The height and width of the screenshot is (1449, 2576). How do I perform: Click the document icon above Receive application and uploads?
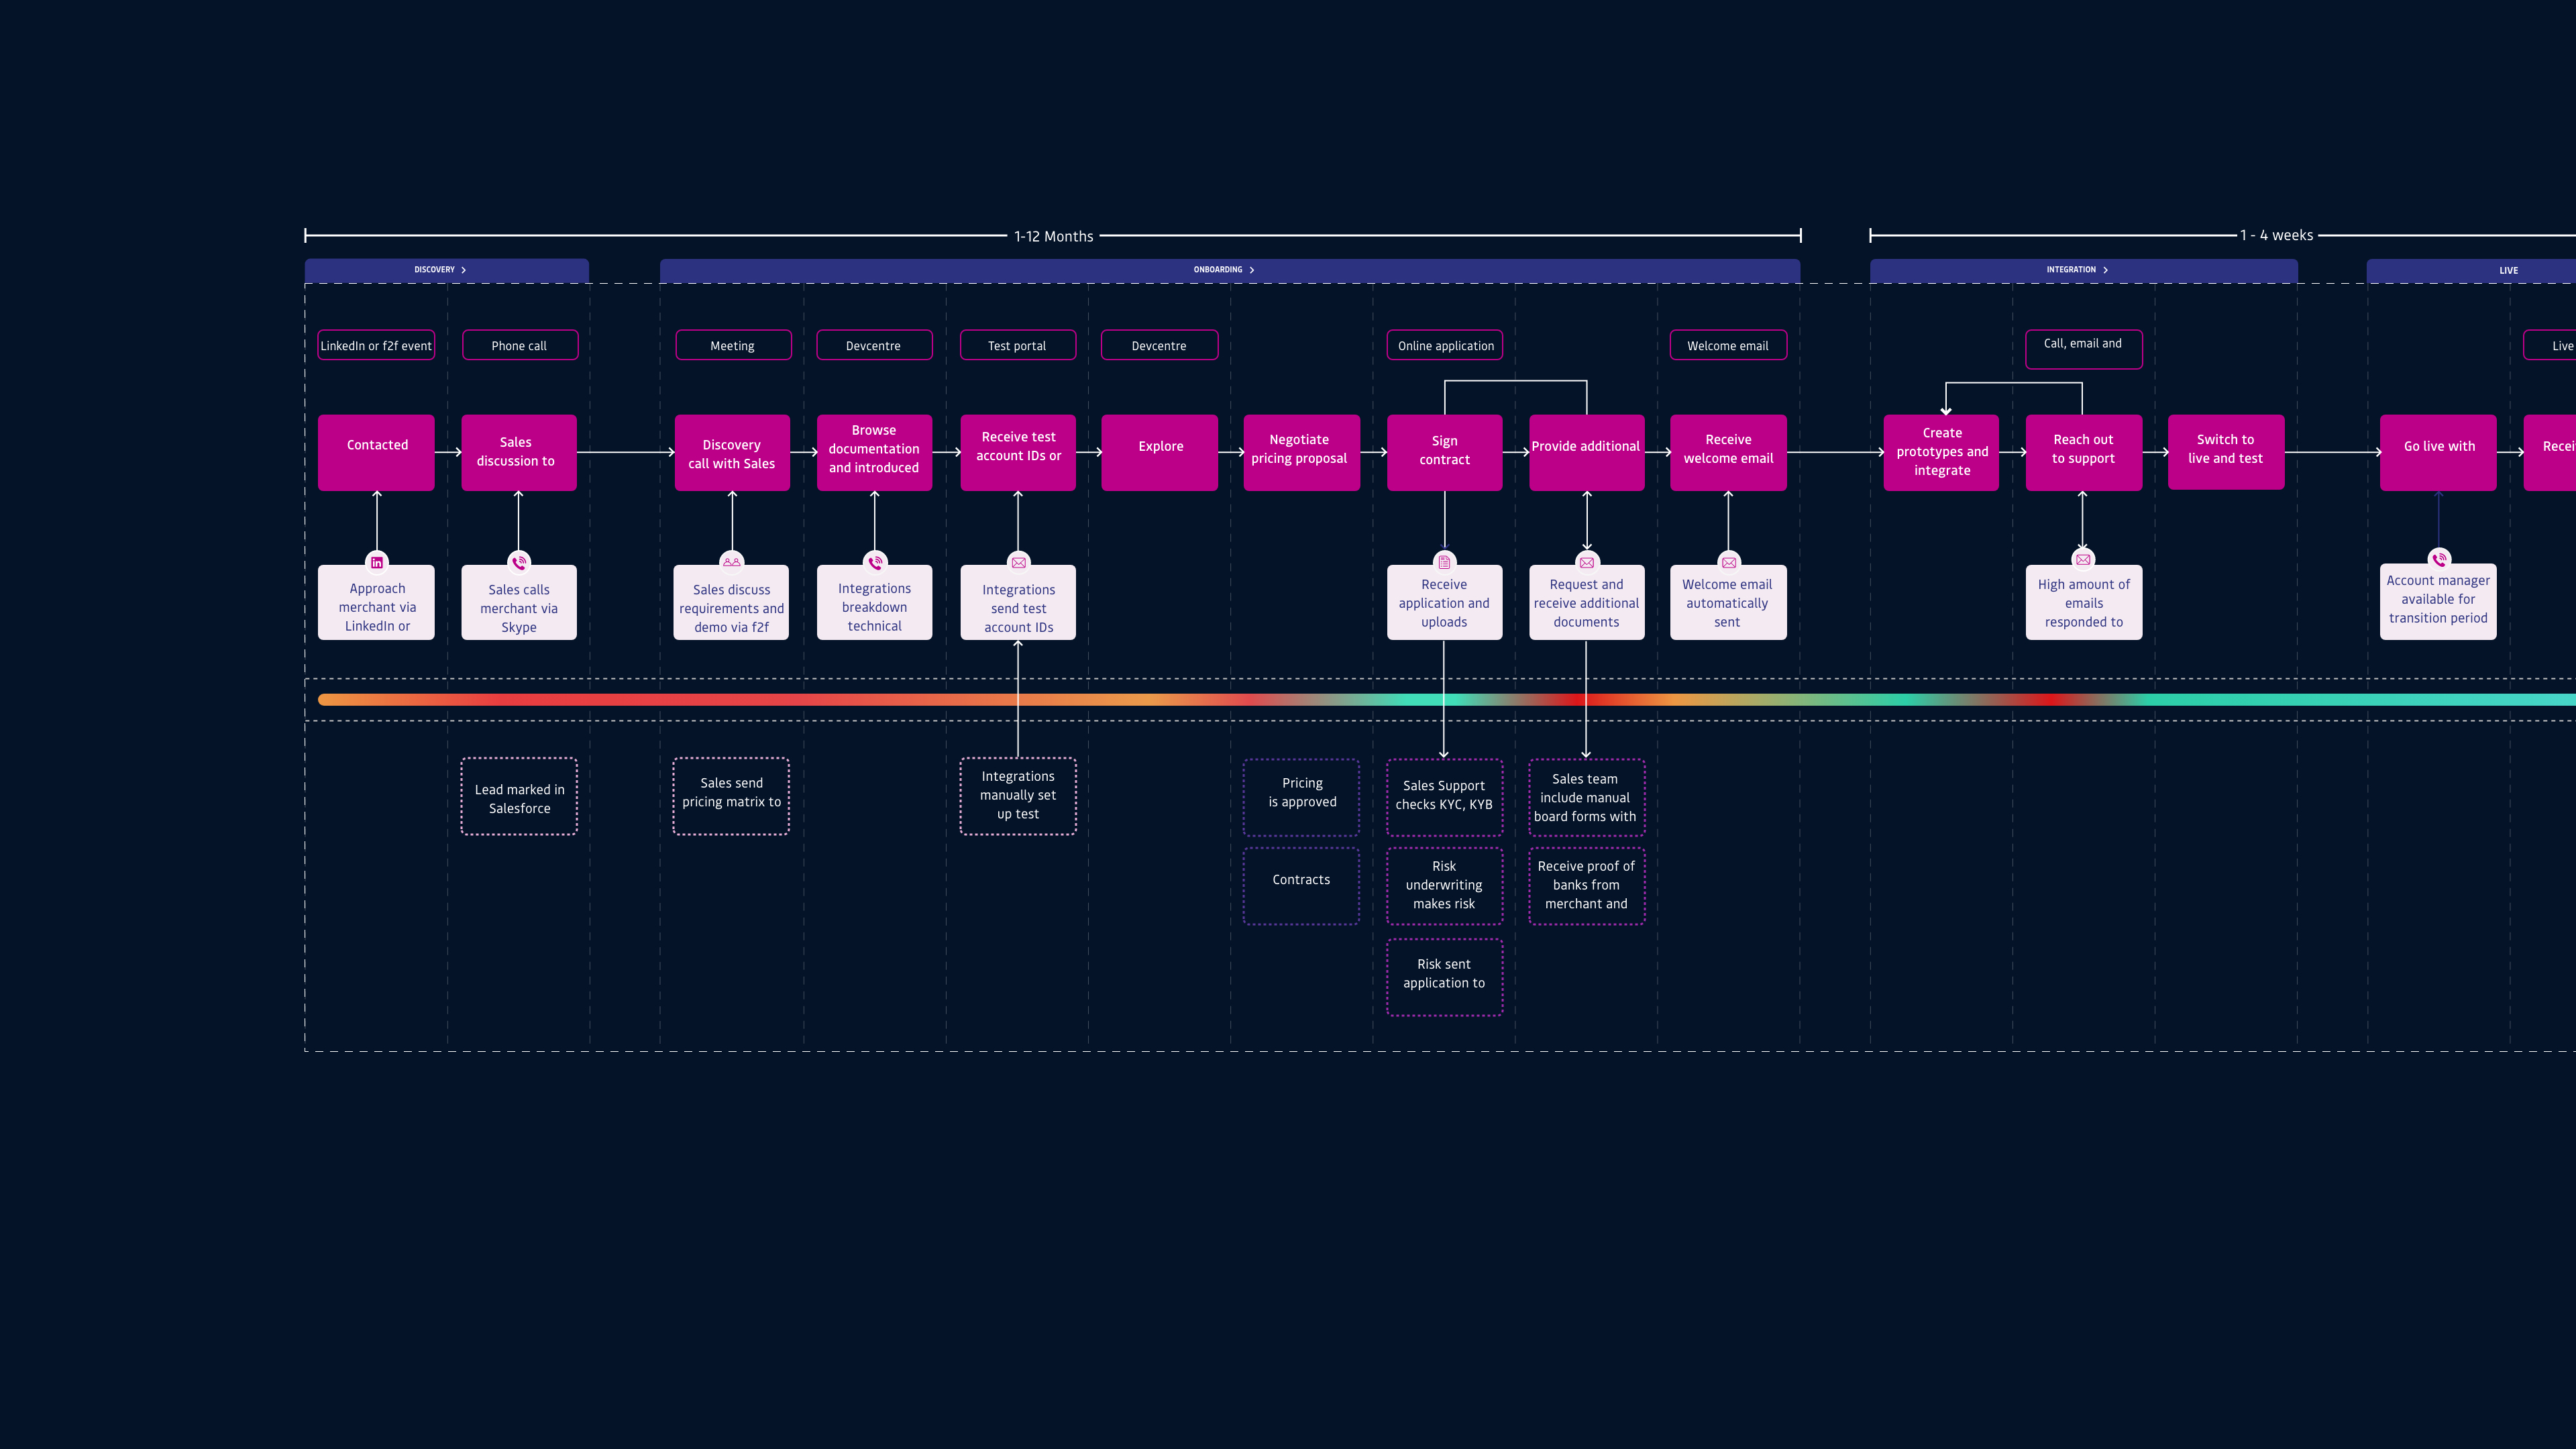click(1444, 562)
